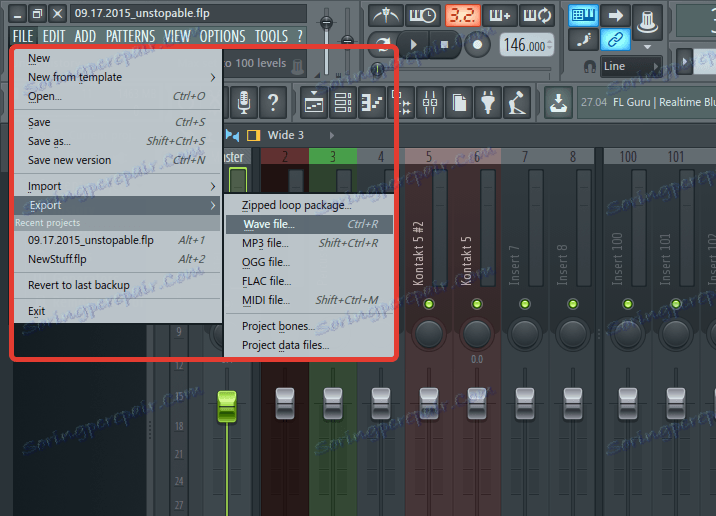Screen dimensions: 716x516
Task: Open the piano roll view icon
Action: coord(372,102)
